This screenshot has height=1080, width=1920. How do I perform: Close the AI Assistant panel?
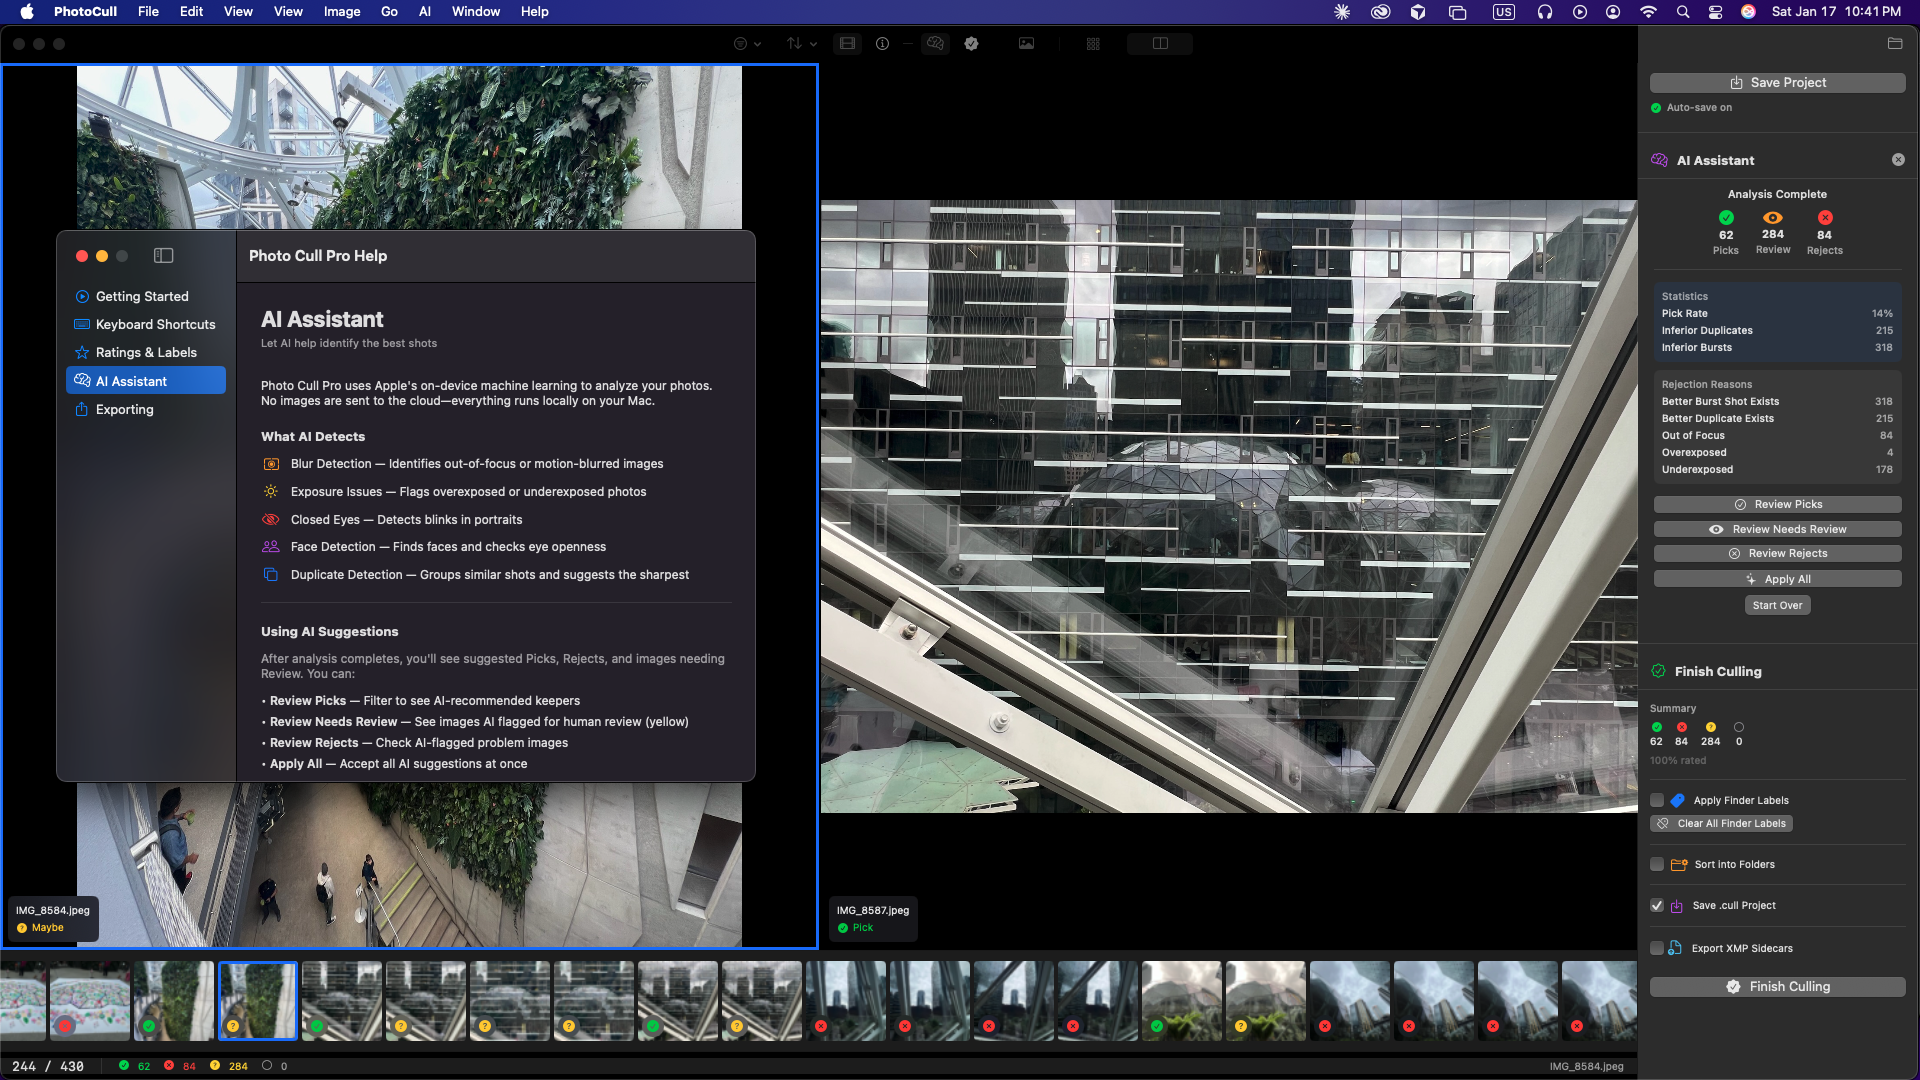tap(1898, 160)
